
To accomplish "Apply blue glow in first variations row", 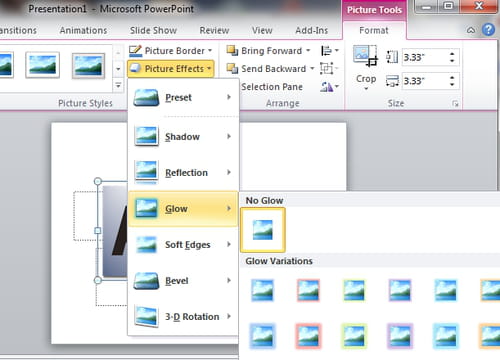I will tap(263, 290).
